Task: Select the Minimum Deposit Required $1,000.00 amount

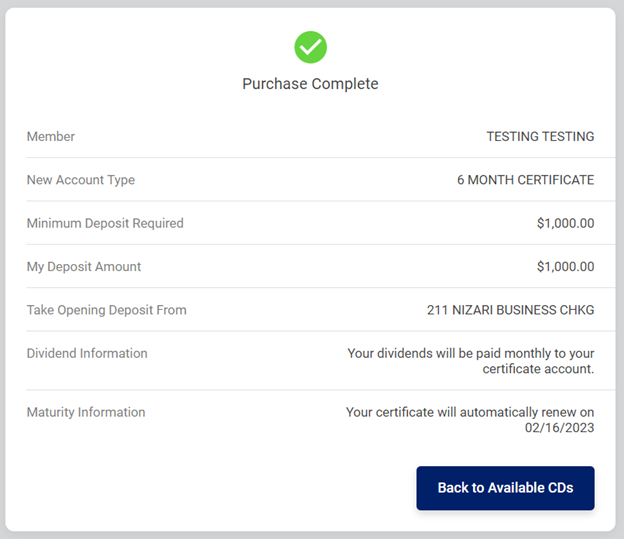Action: click(565, 223)
